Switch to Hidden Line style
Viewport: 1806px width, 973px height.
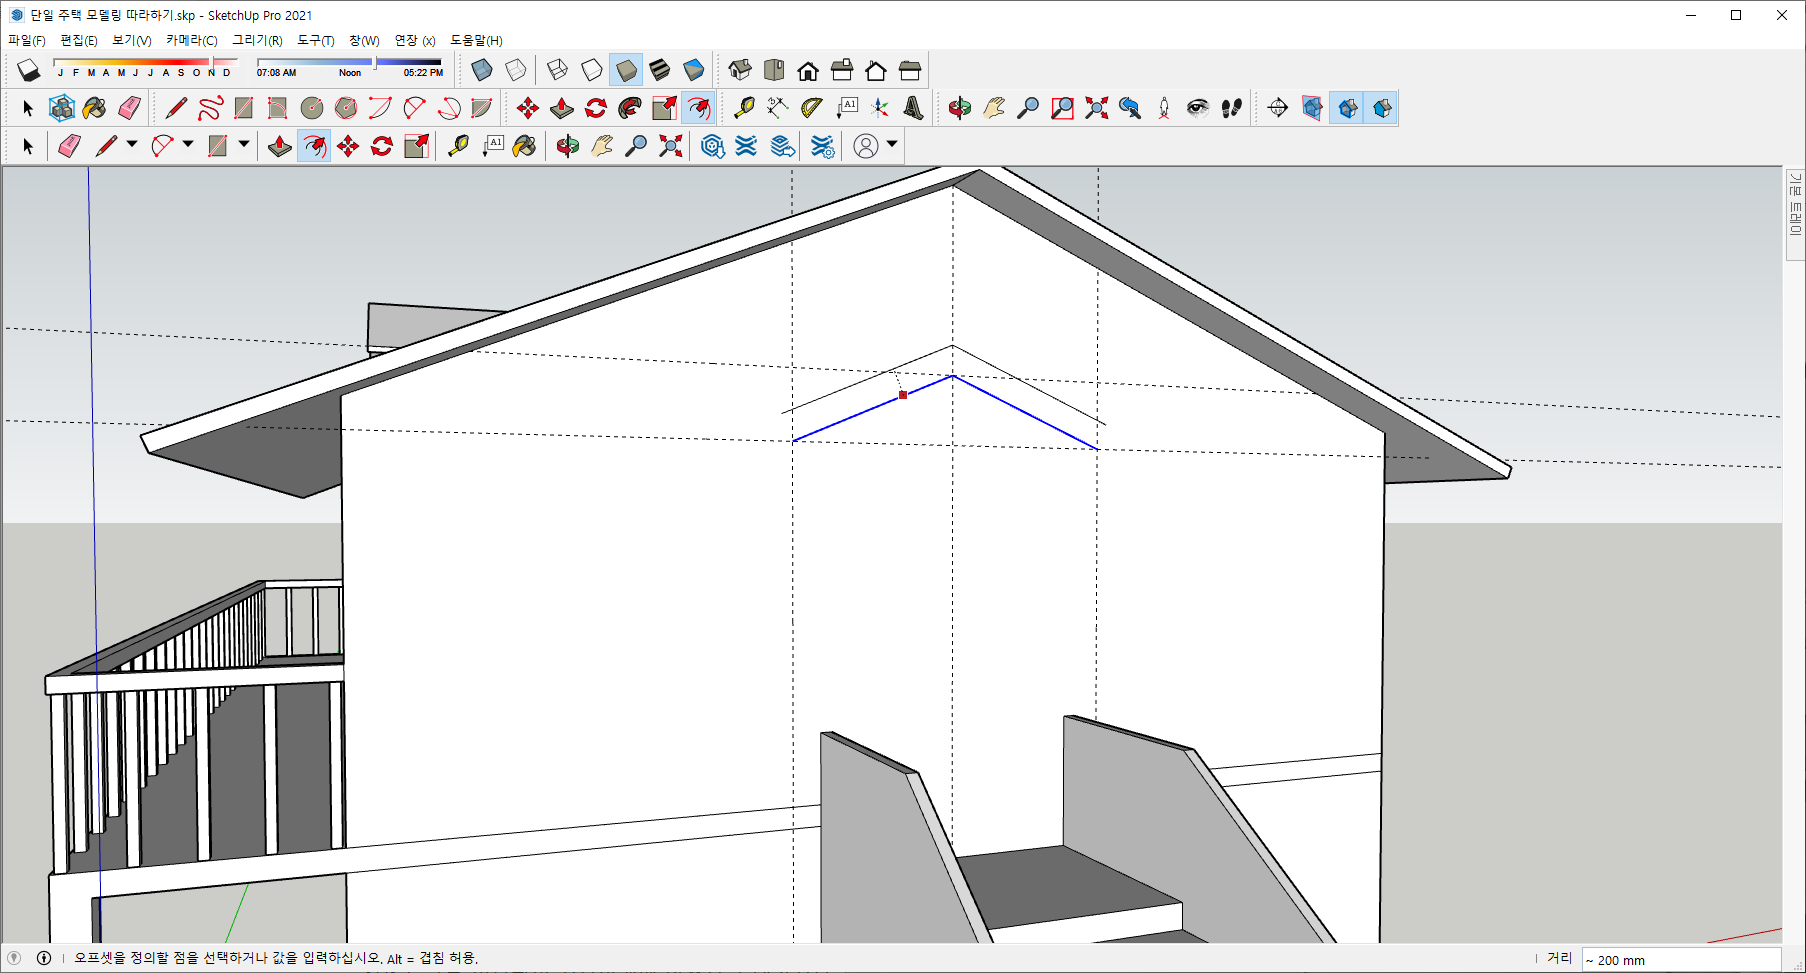(x=592, y=70)
